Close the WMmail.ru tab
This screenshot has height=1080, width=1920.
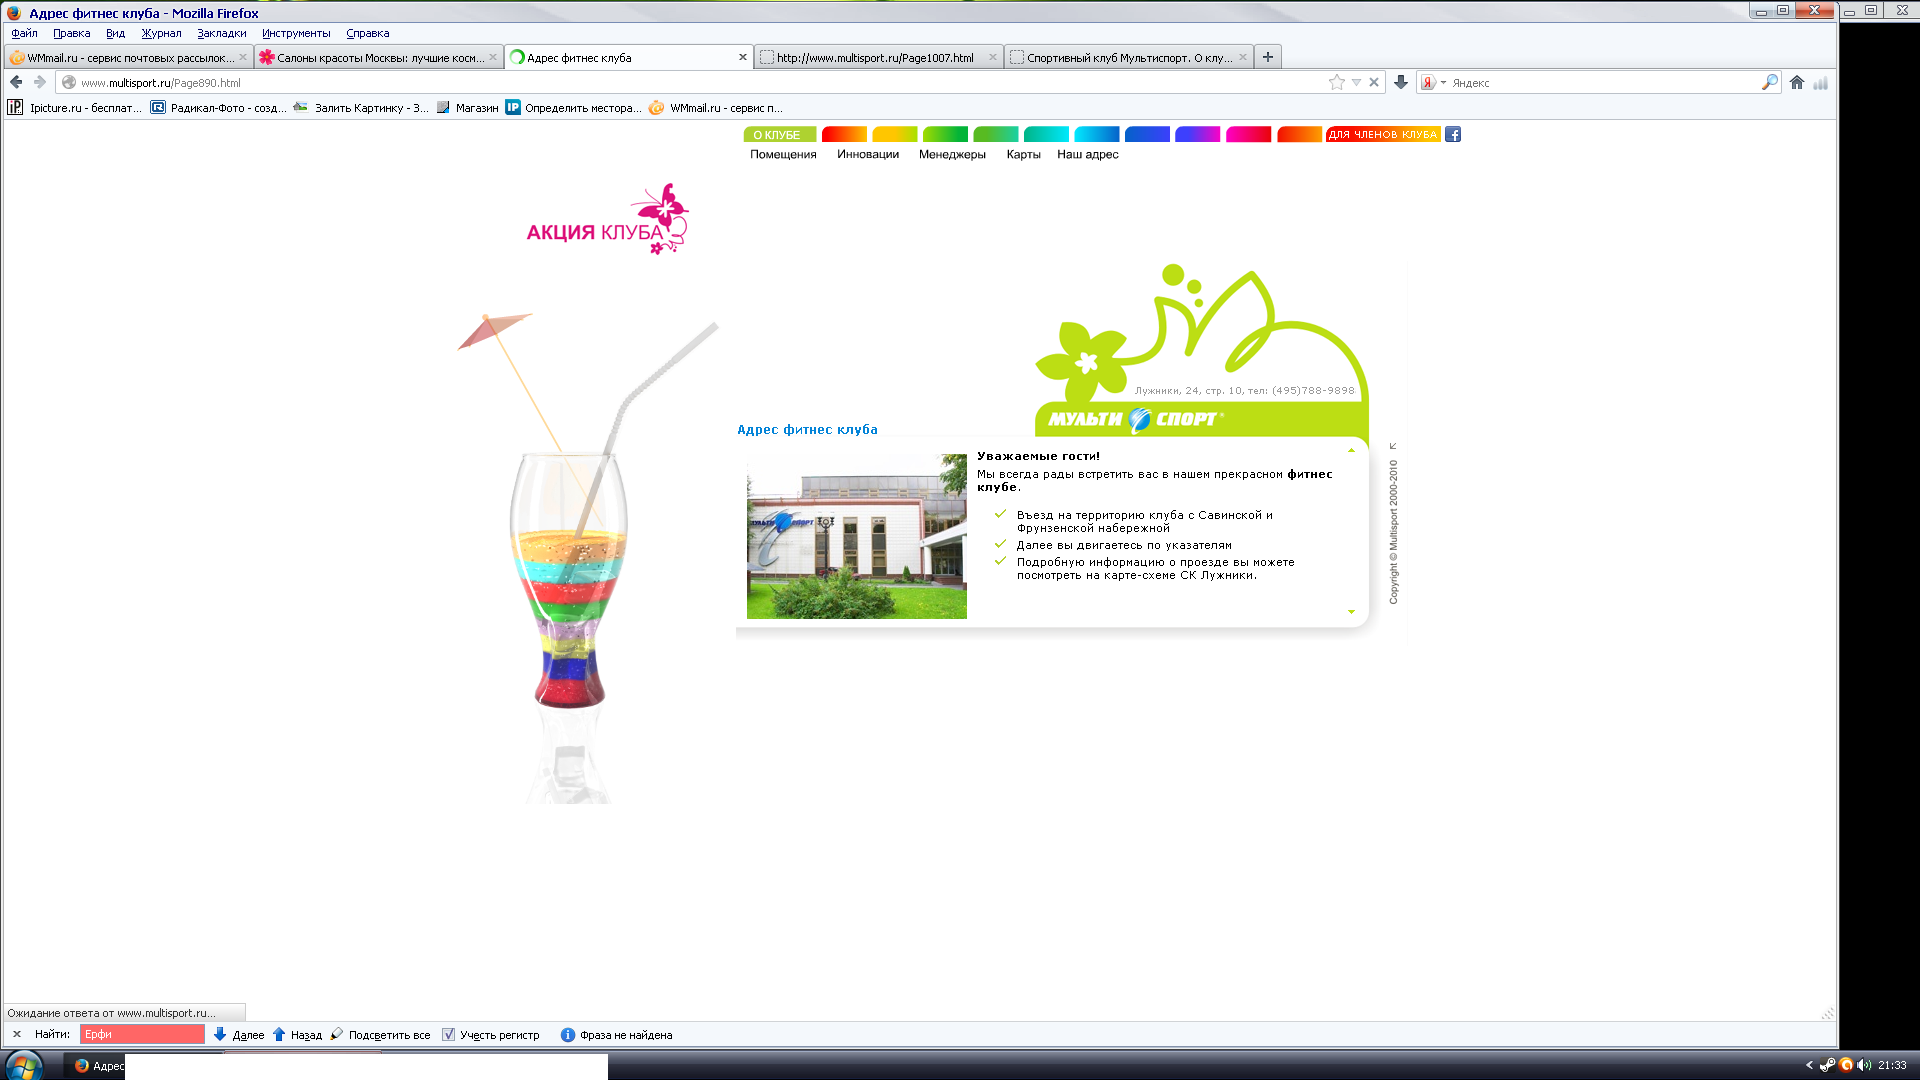click(243, 57)
